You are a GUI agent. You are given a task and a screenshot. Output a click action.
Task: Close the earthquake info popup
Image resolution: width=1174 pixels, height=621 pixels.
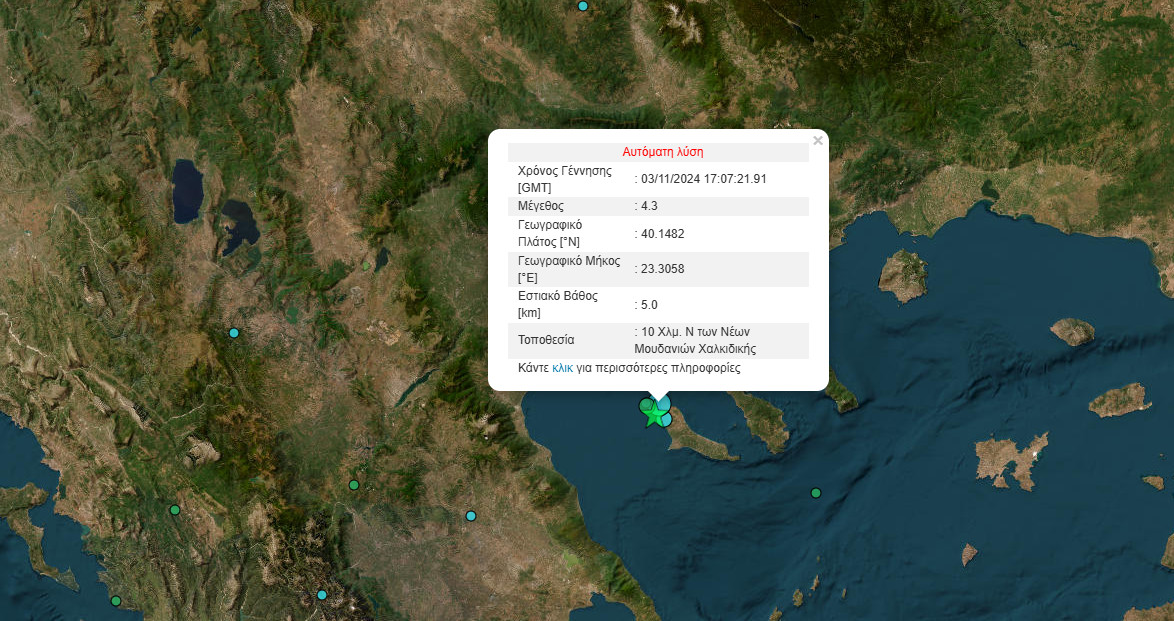(818, 141)
